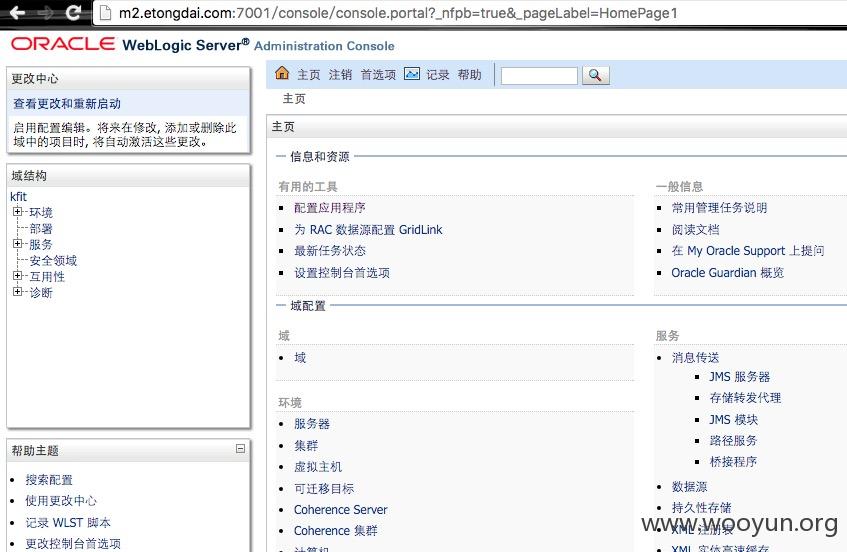Click the browser URL address bar
The image size is (847, 552).
coord(470,12)
